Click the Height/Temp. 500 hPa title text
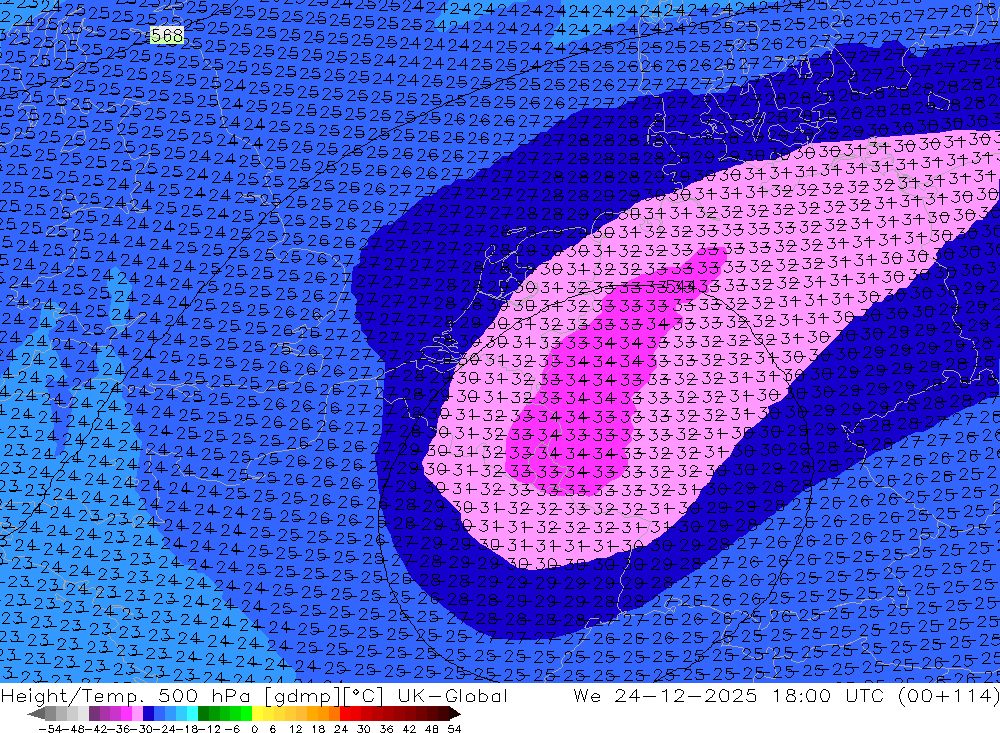 [127, 695]
